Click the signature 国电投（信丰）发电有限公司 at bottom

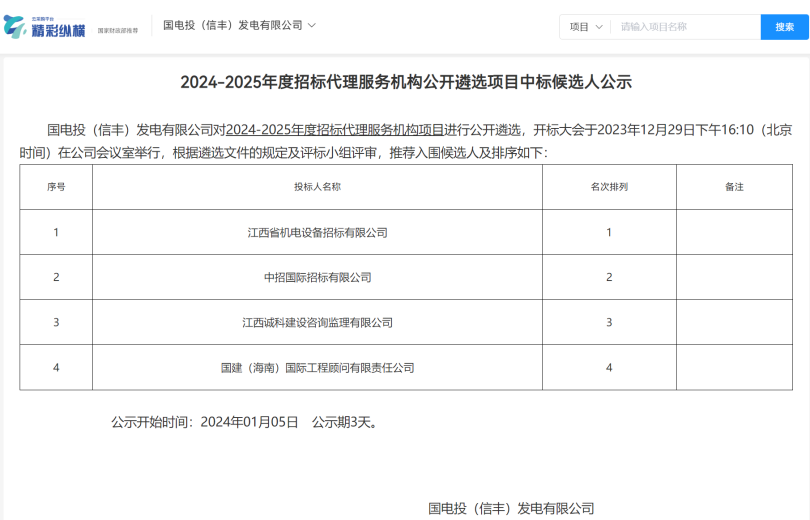coord(511,508)
